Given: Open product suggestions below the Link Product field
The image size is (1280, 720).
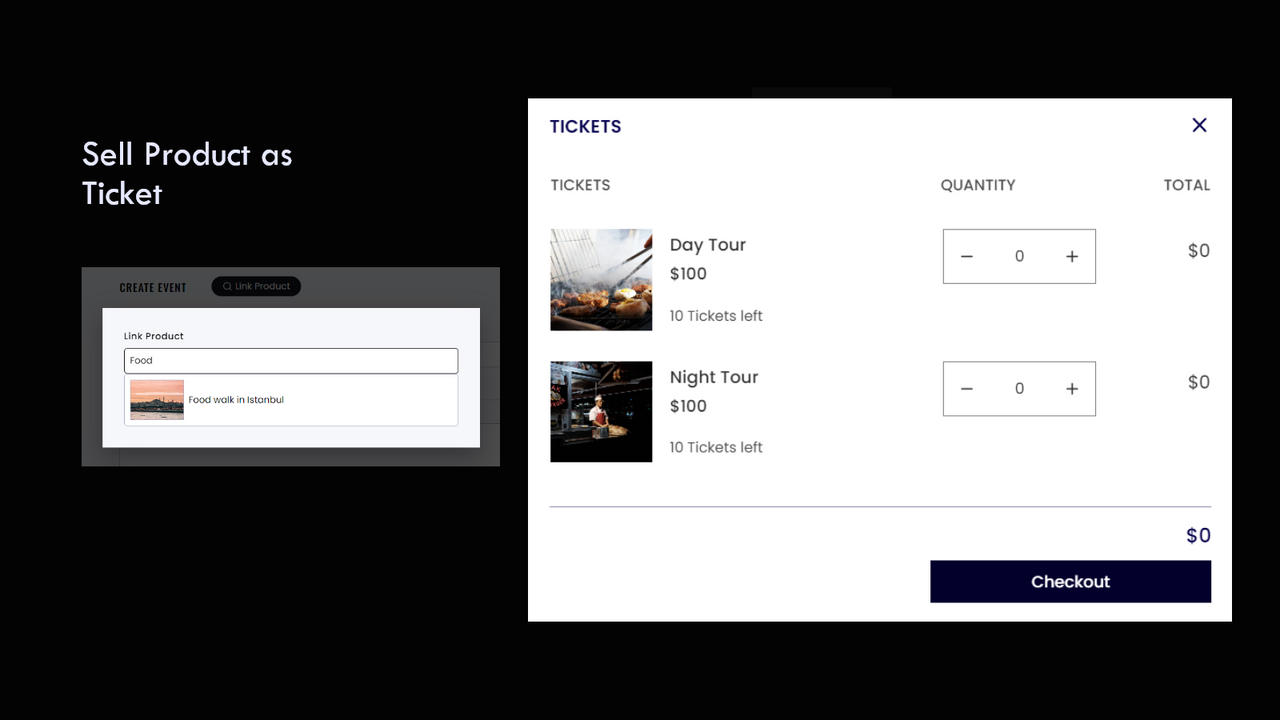Looking at the screenshot, I should tap(290, 399).
